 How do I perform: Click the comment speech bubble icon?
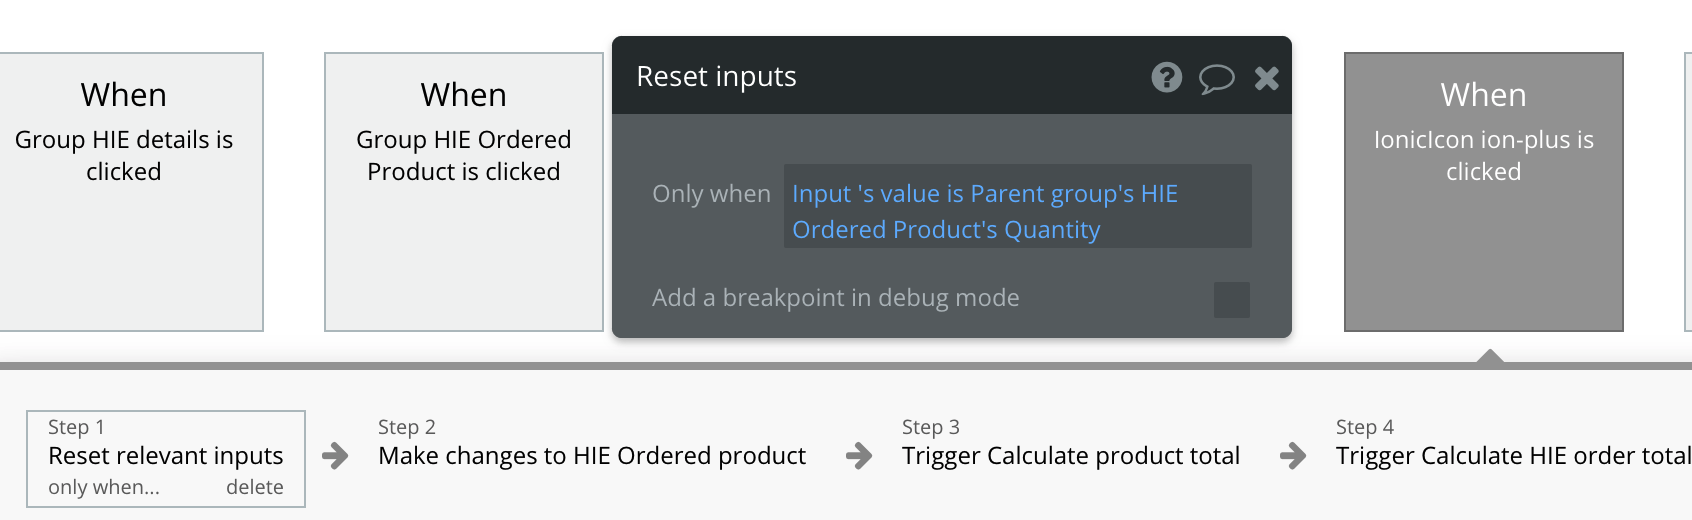click(1216, 78)
